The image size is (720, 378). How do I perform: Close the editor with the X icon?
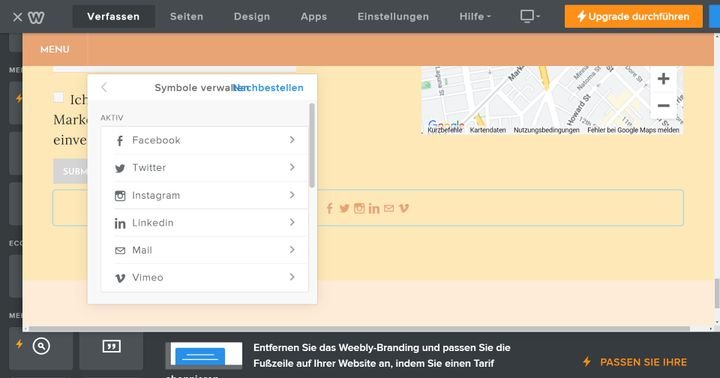point(17,17)
